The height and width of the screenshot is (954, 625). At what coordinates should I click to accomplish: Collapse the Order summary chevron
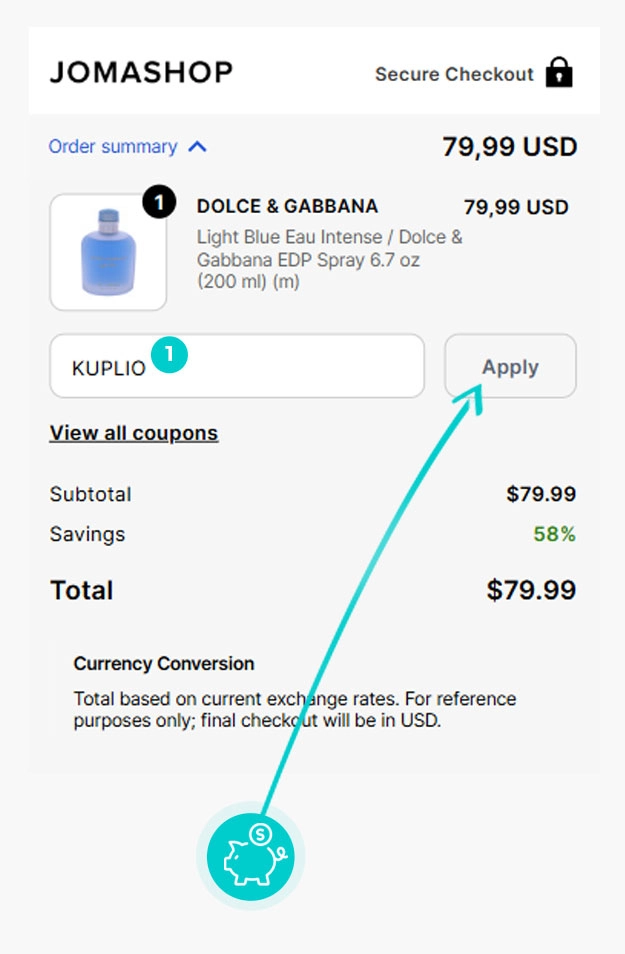pyautogui.click(x=197, y=147)
